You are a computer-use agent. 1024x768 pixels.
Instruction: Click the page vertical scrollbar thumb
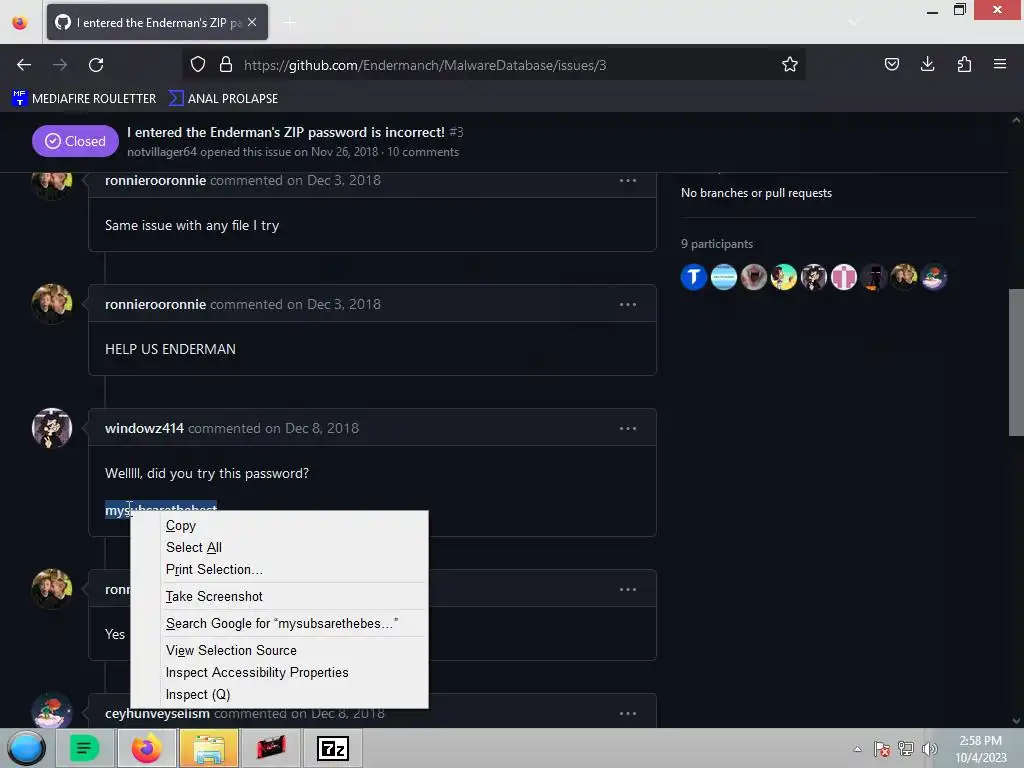click(x=1016, y=362)
